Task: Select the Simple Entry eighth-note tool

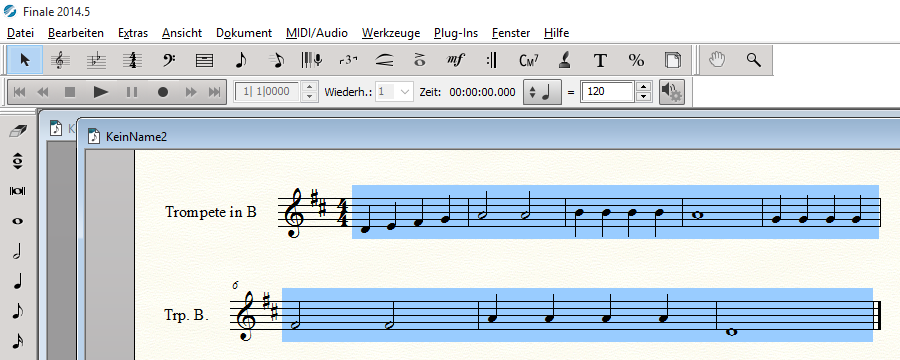Action: [240, 60]
